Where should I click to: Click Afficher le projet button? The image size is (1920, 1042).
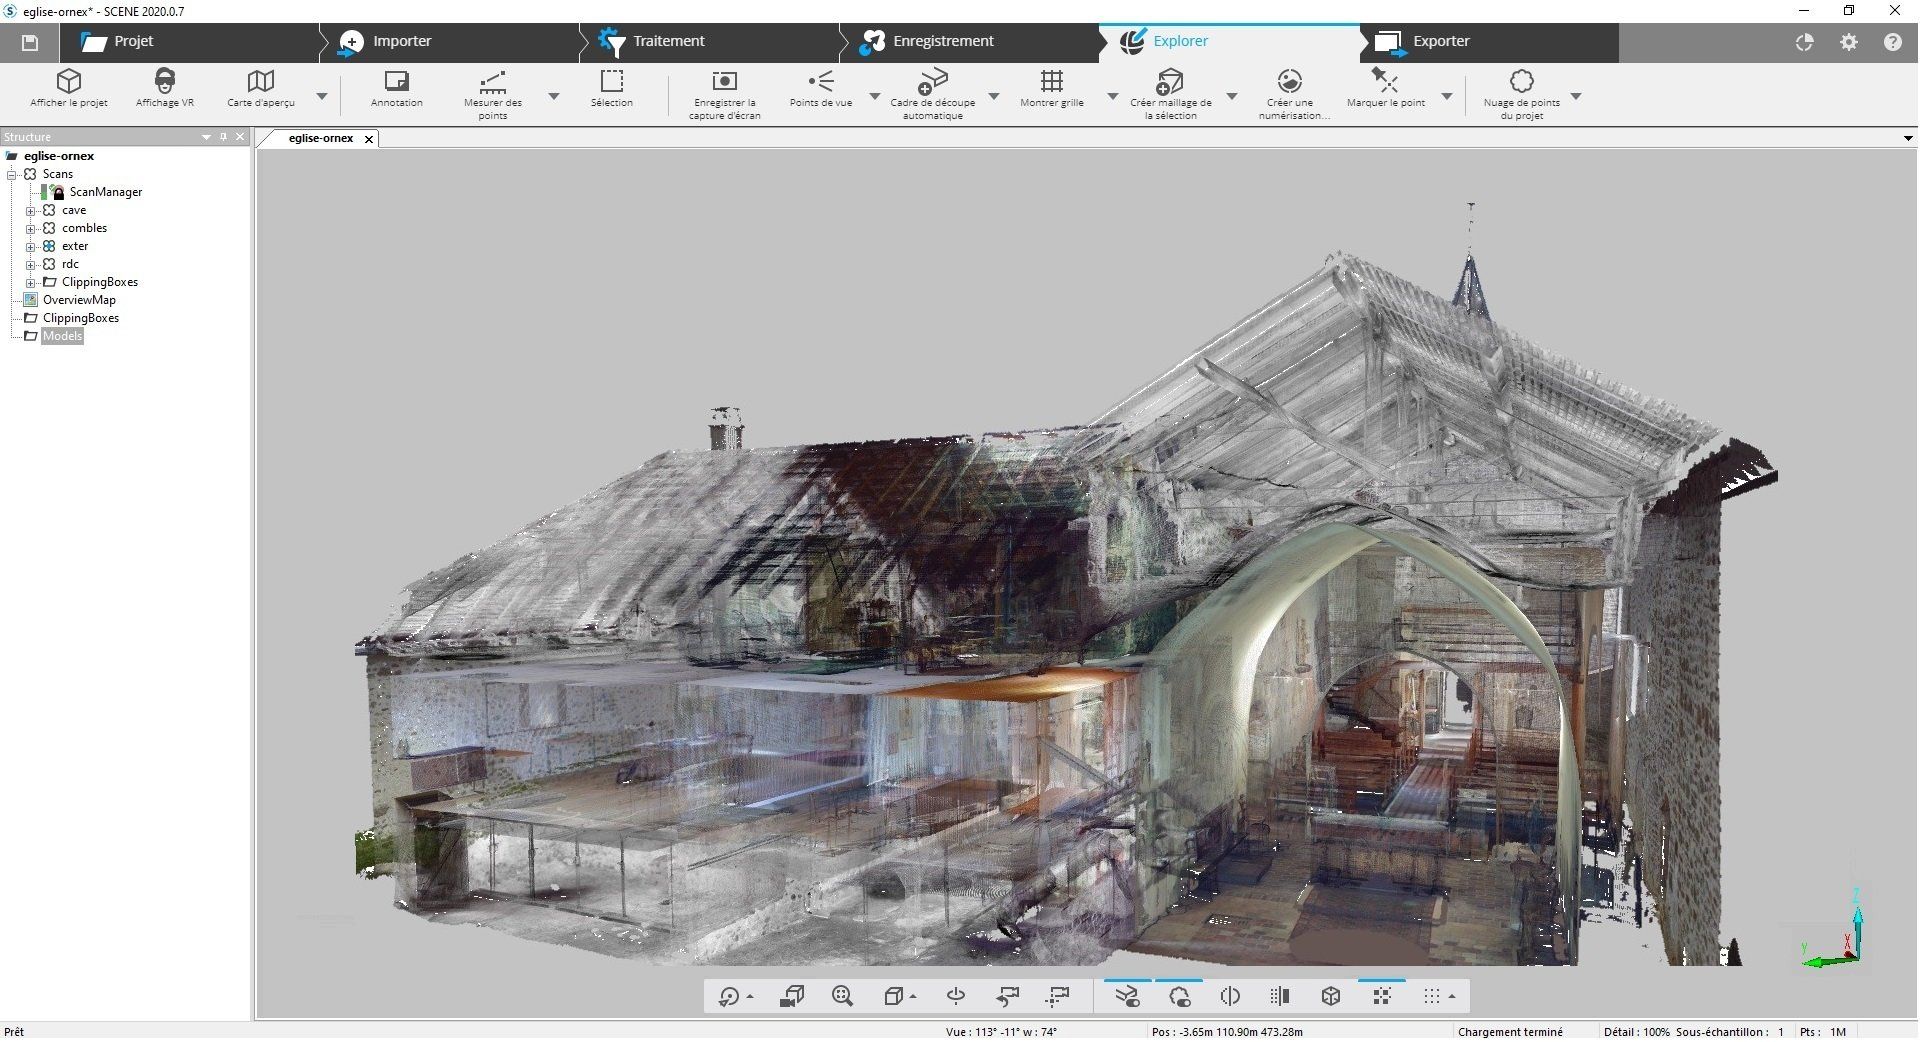click(x=68, y=82)
